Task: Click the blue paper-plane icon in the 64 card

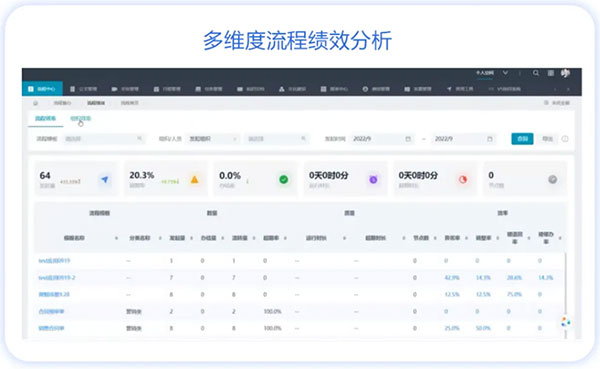Action: pos(104,179)
